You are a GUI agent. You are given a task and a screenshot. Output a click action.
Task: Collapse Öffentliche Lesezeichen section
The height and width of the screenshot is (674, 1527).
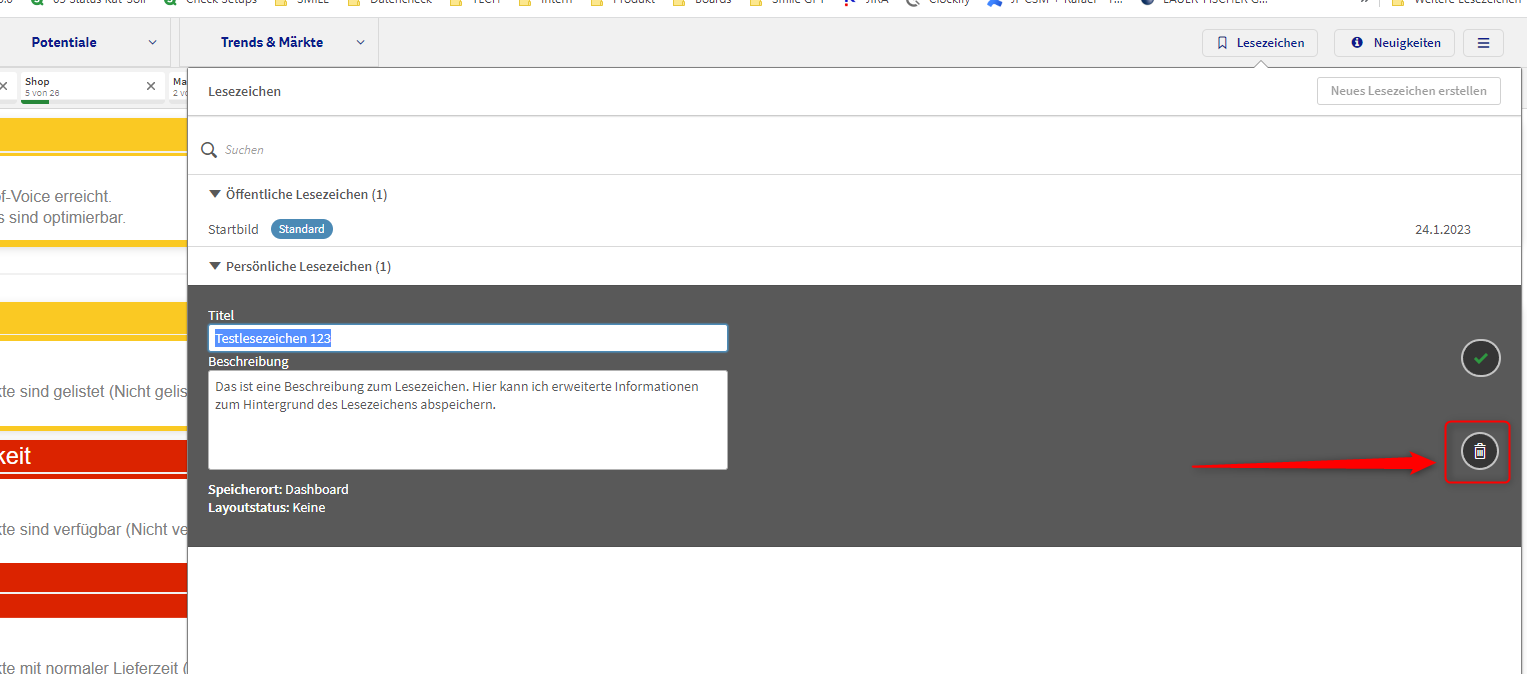215,194
